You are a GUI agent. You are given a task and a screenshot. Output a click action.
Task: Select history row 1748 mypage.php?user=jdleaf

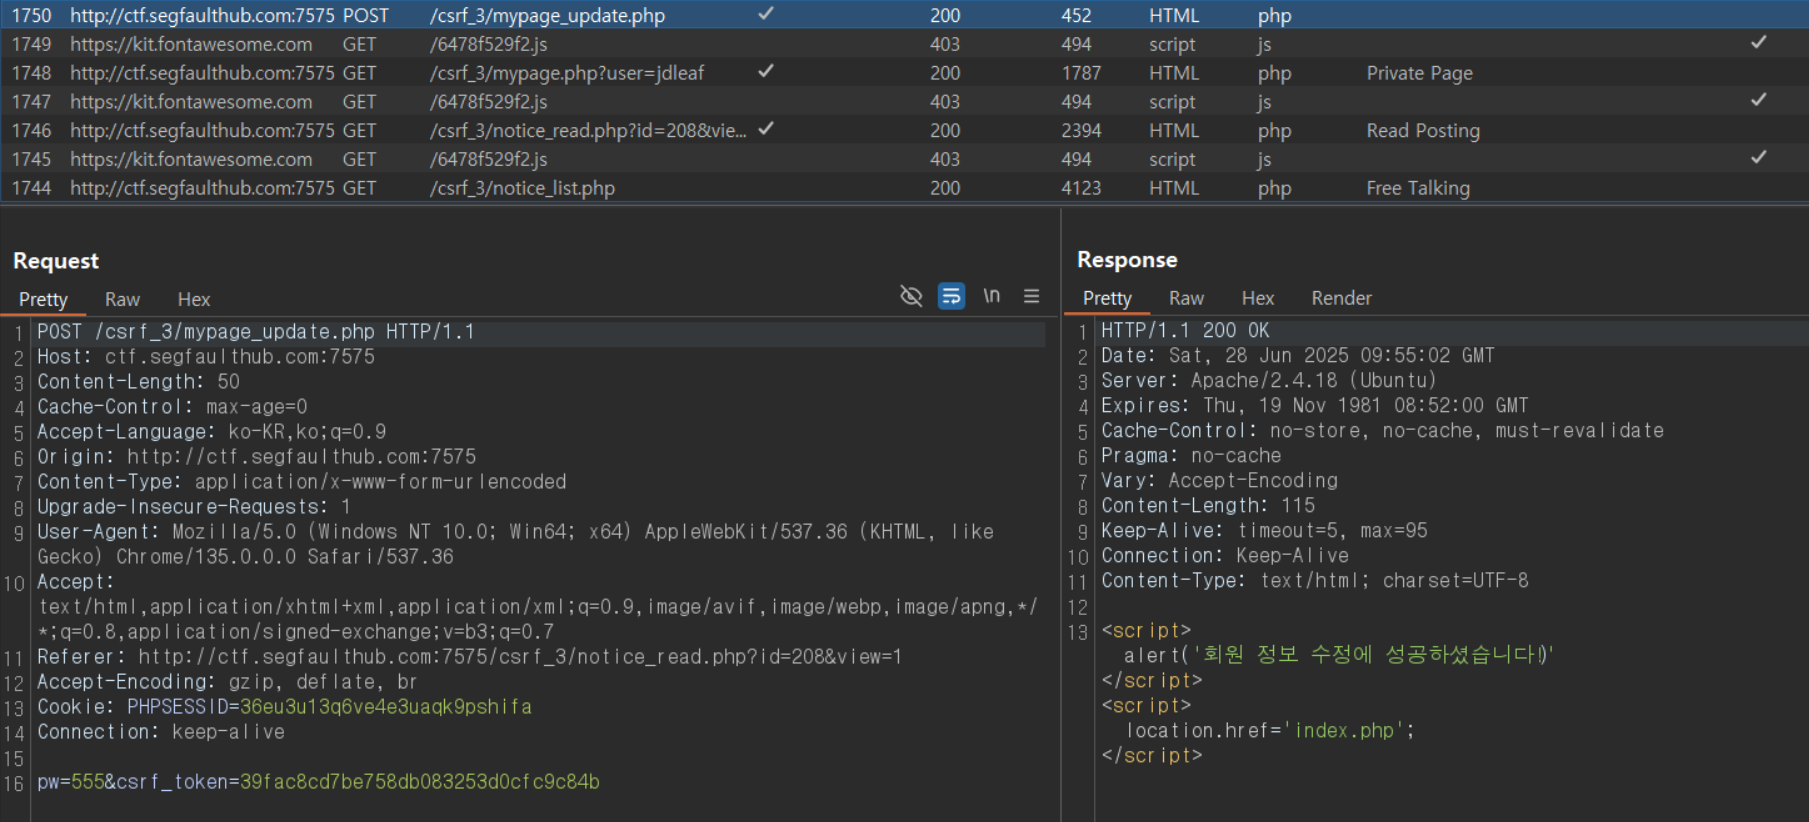pyautogui.click(x=904, y=73)
